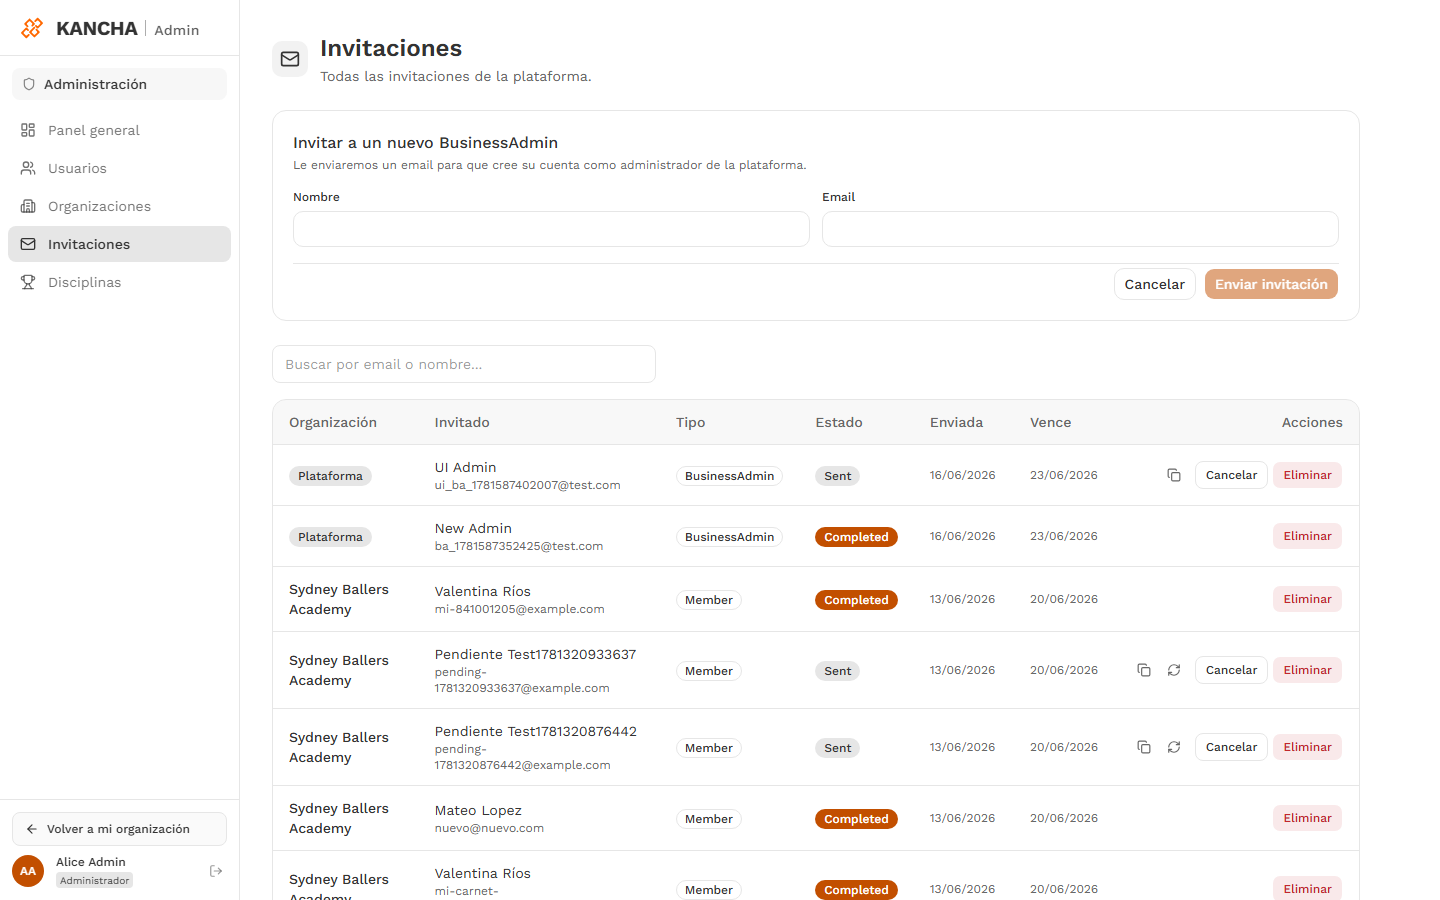The width and height of the screenshot is (1440, 900).
Task: Click the Usuarios people icon
Action: click(x=28, y=168)
